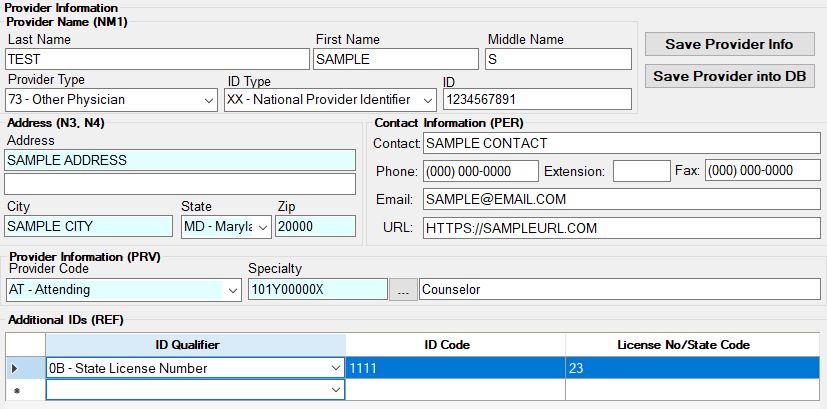Sort by License No/State Code column header
Image resolution: width=827 pixels, height=409 pixels.
(693, 345)
